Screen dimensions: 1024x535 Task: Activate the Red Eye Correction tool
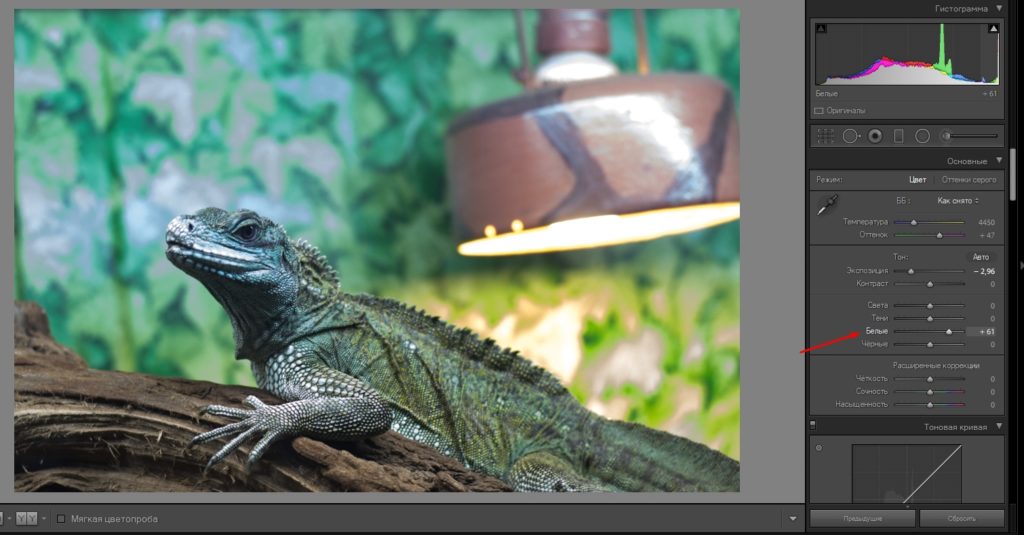875,136
